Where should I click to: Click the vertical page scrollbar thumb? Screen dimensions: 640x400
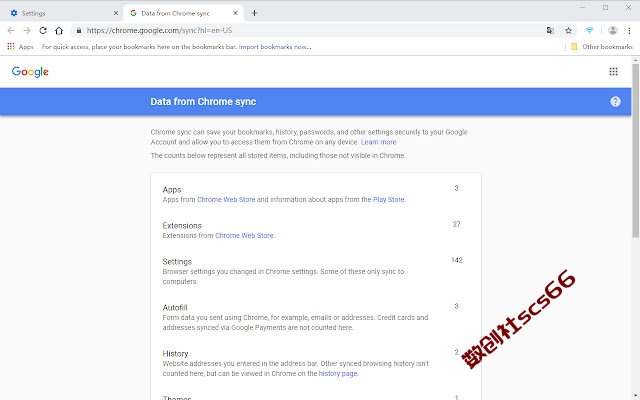point(636,150)
